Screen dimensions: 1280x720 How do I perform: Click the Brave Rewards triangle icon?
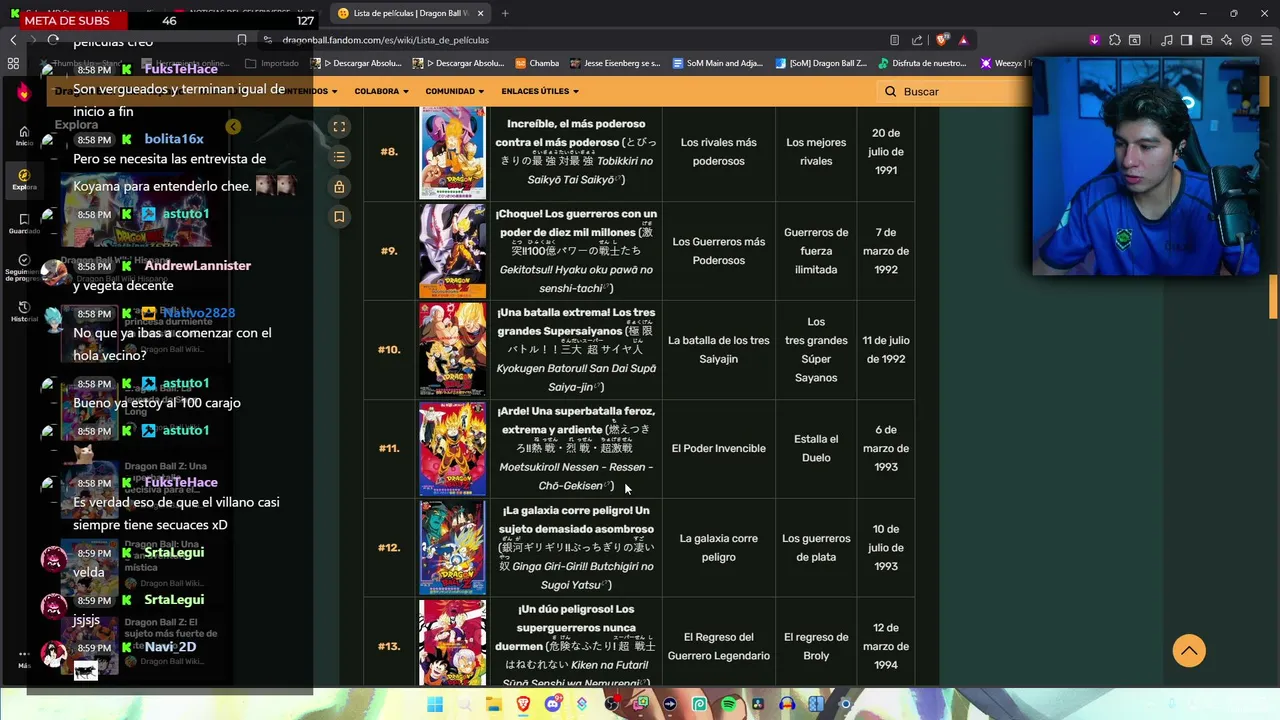pyautogui.click(x=963, y=40)
